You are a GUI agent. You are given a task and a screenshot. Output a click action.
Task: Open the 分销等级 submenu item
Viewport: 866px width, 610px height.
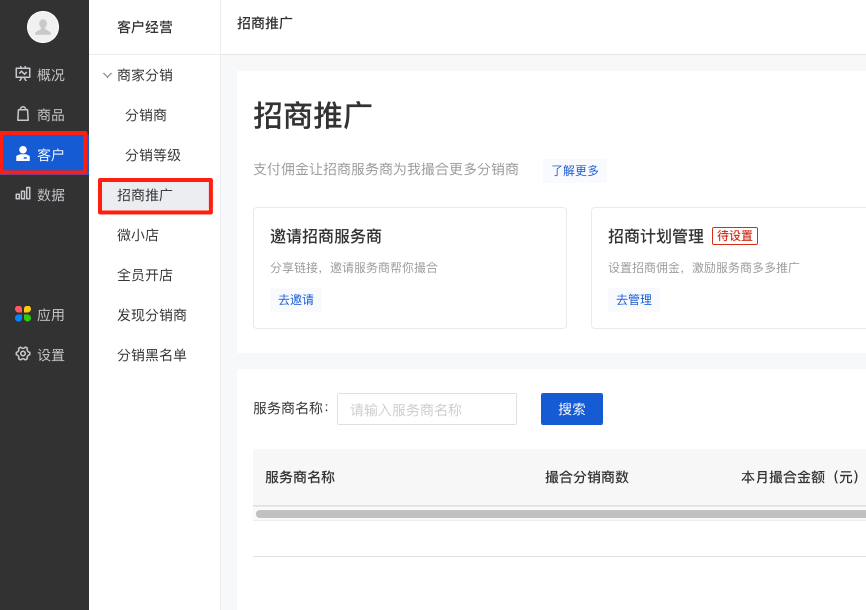point(153,155)
